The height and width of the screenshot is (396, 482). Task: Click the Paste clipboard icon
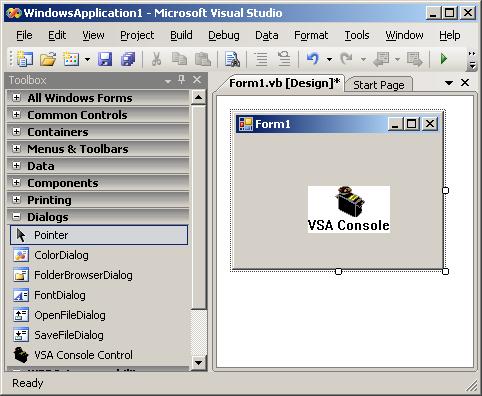[202, 59]
